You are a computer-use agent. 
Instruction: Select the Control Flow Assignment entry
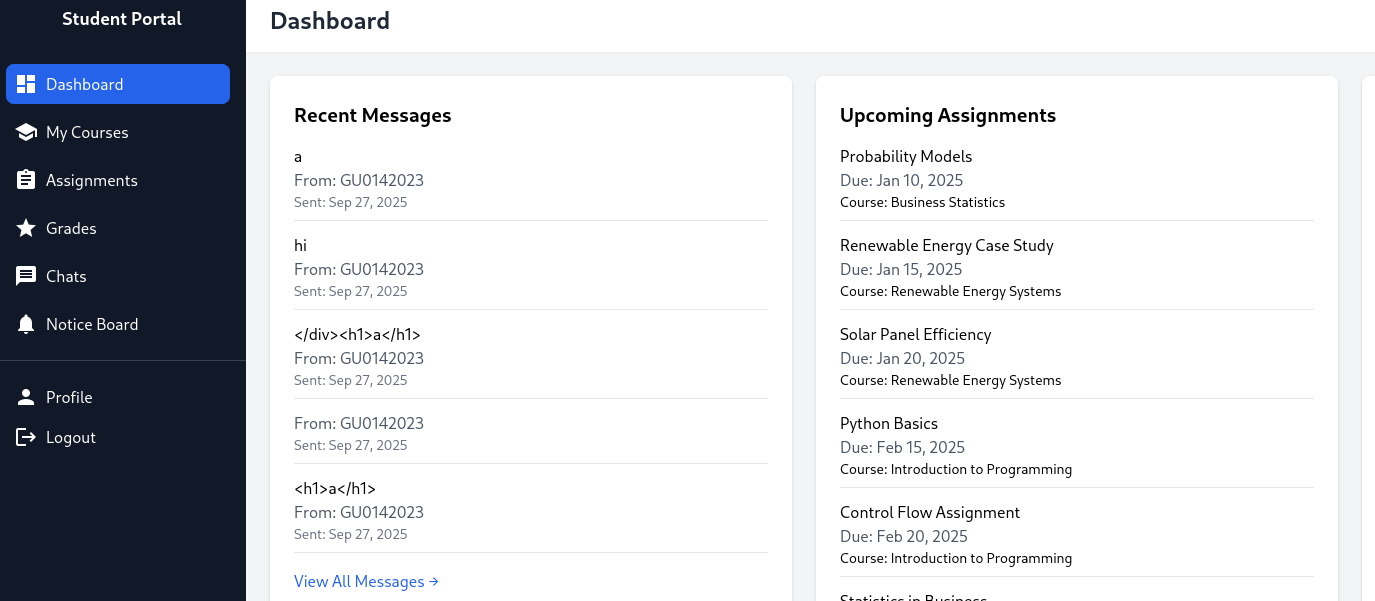[x=930, y=512]
